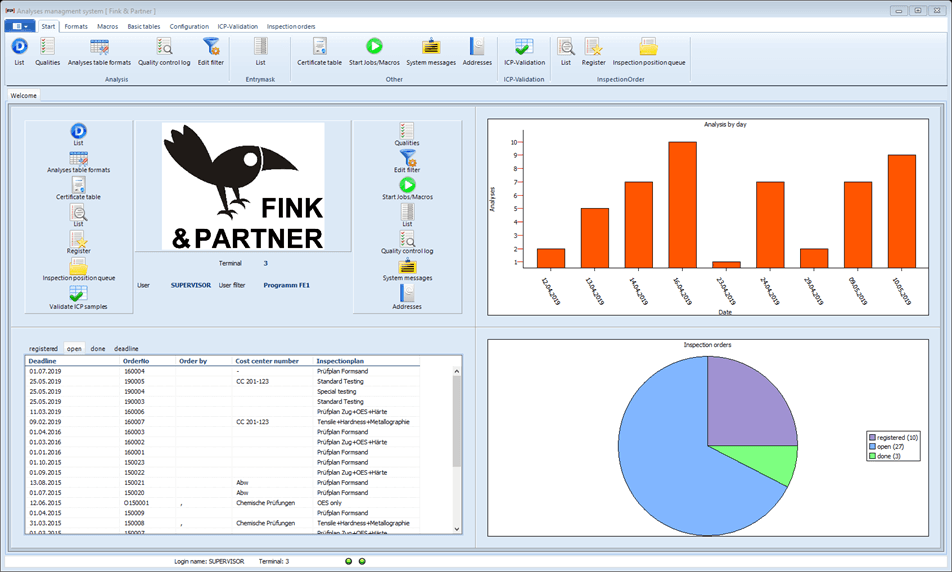Viewport: 952px width, 572px height.
Task: Open Analyses table formats in ribbon
Action: tap(99, 52)
